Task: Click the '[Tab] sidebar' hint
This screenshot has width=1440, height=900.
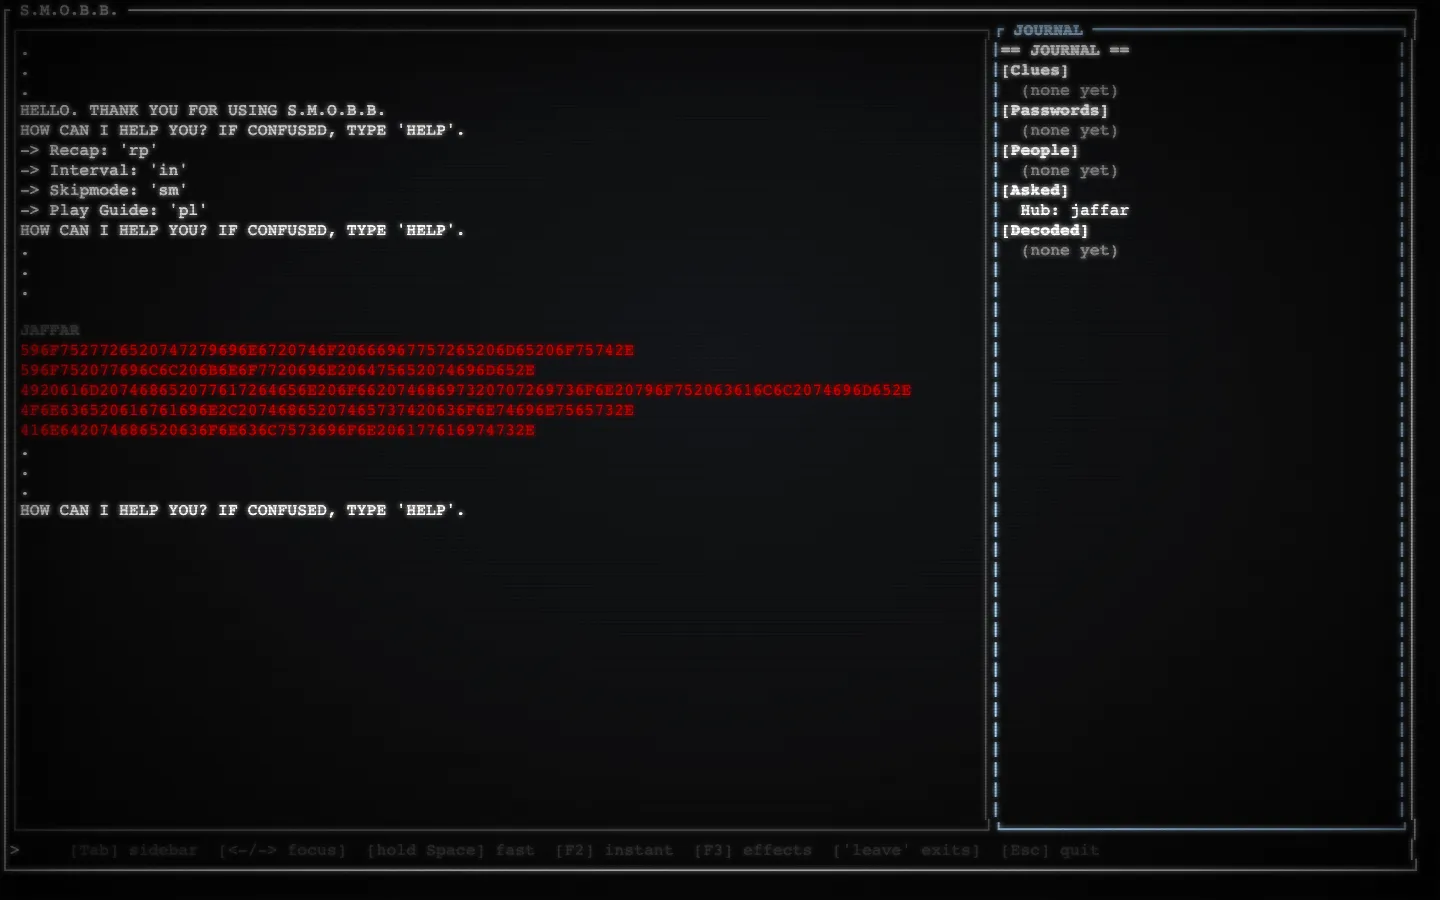Action: tap(134, 850)
